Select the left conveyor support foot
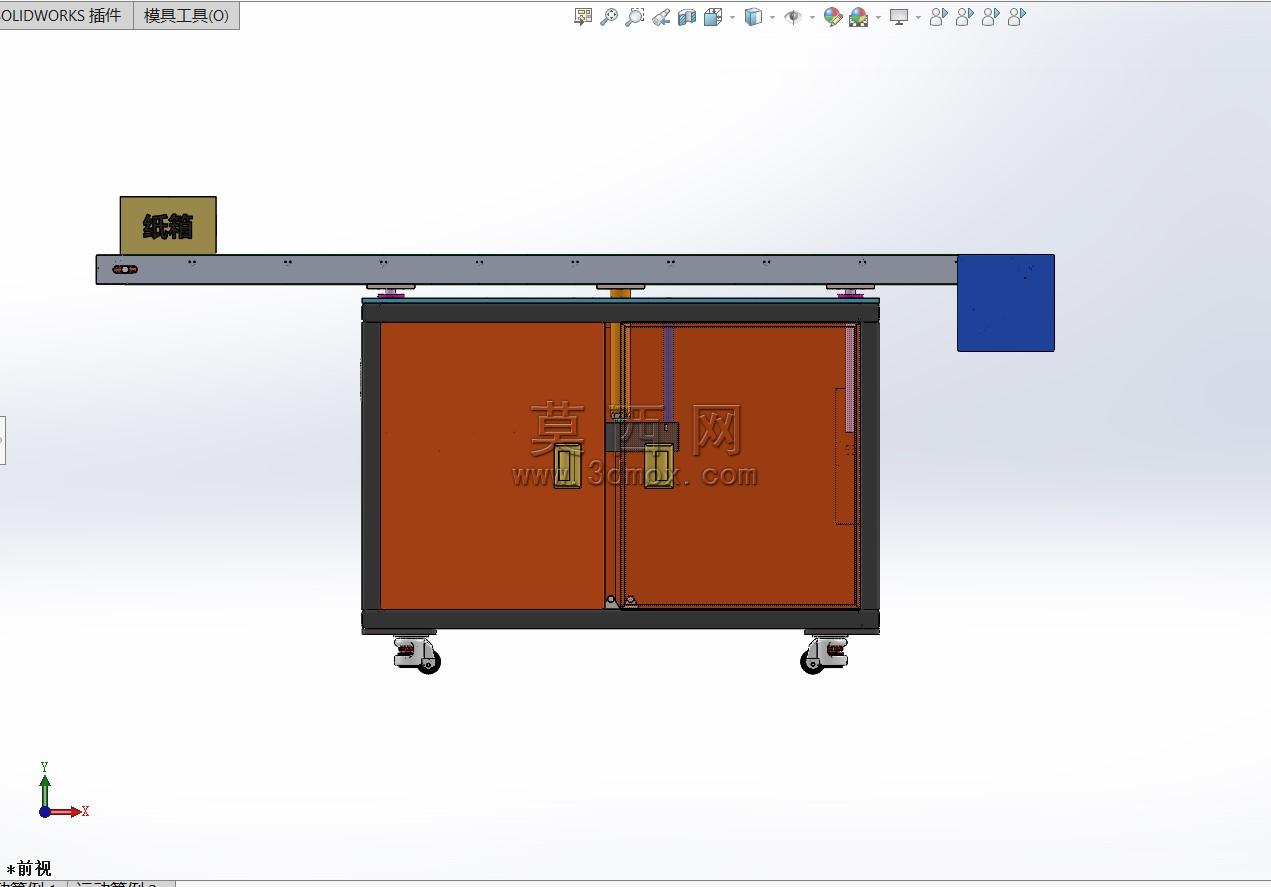 pyautogui.click(x=390, y=291)
